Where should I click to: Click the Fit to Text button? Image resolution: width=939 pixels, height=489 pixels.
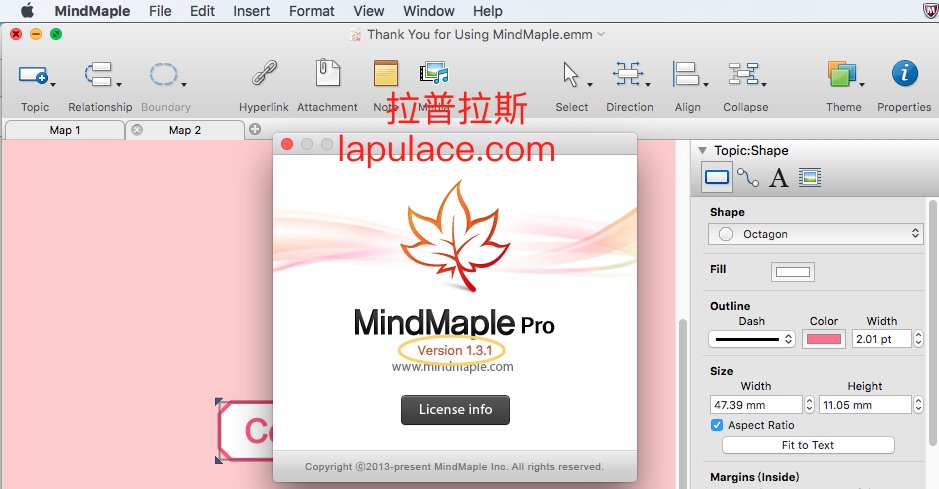click(x=808, y=445)
